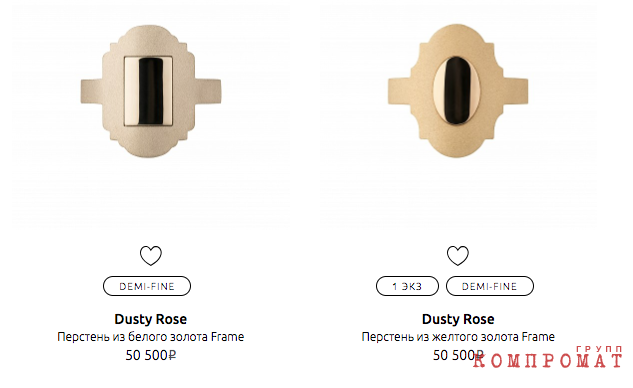Viewport: 633px width, 388px height.
Task: Open Dusty Rose title above white gold description
Action: 151,319
